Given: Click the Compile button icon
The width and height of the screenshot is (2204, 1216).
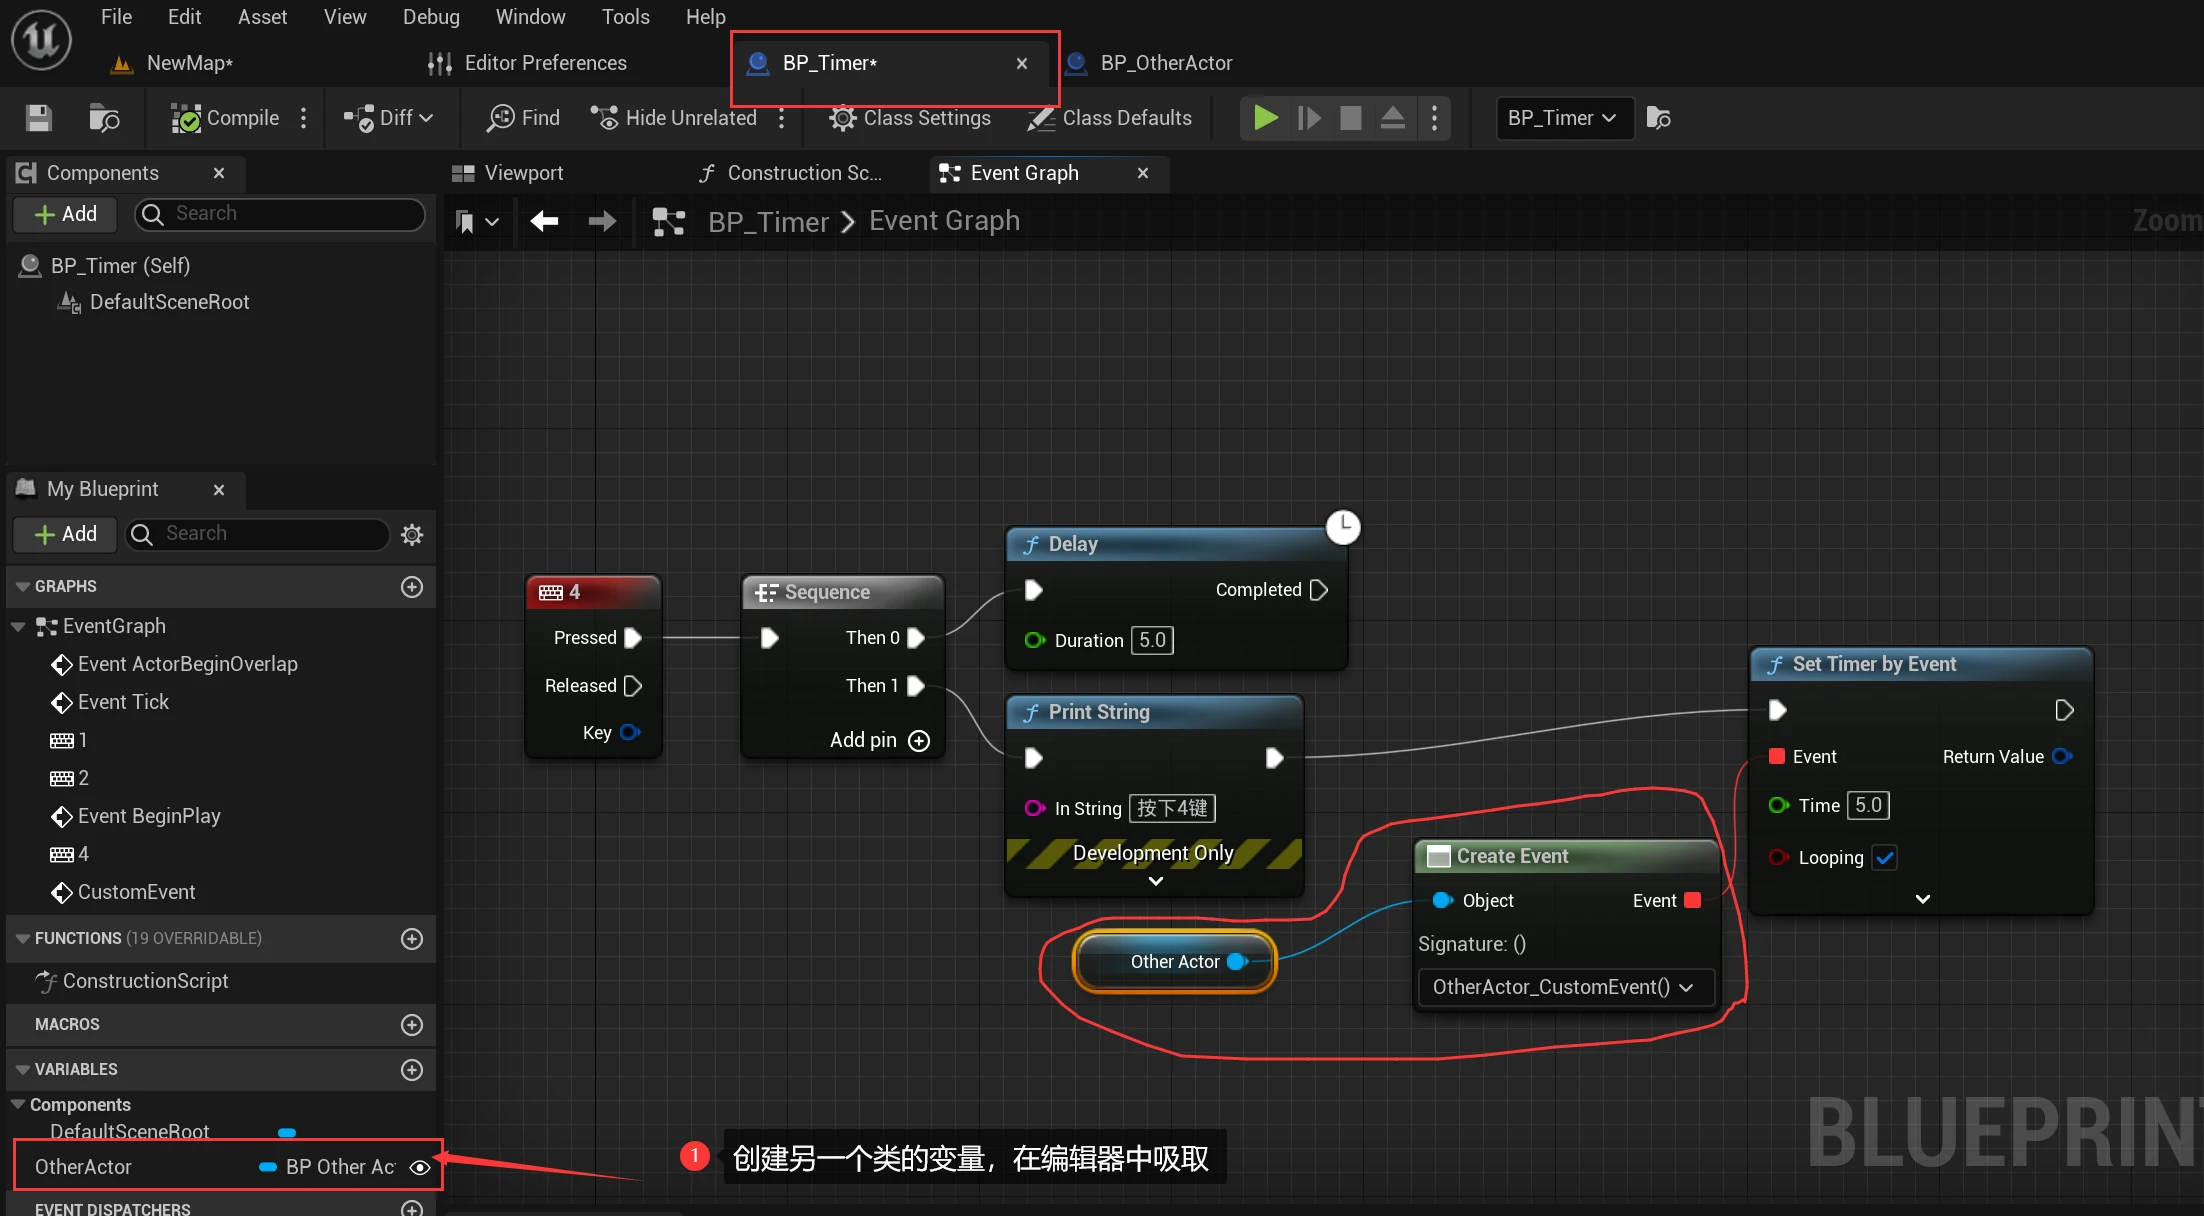Looking at the screenshot, I should [x=186, y=117].
